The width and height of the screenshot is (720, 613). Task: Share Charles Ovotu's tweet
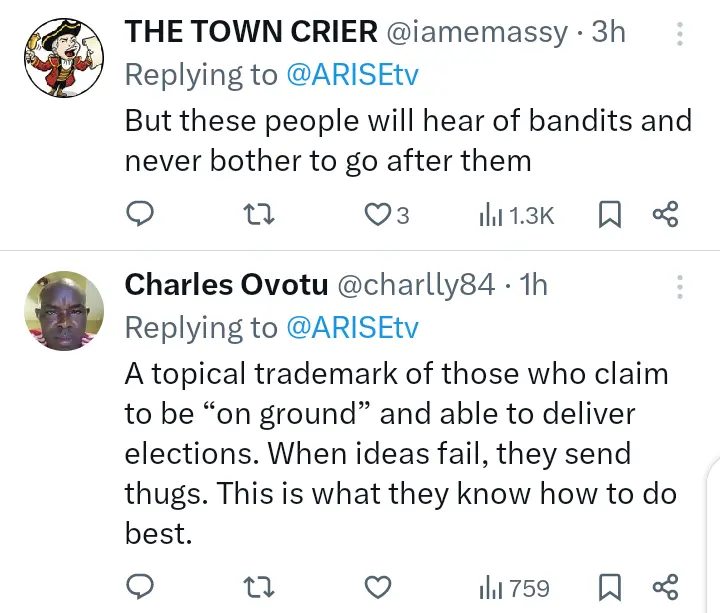pyautogui.click(x=665, y=586)
